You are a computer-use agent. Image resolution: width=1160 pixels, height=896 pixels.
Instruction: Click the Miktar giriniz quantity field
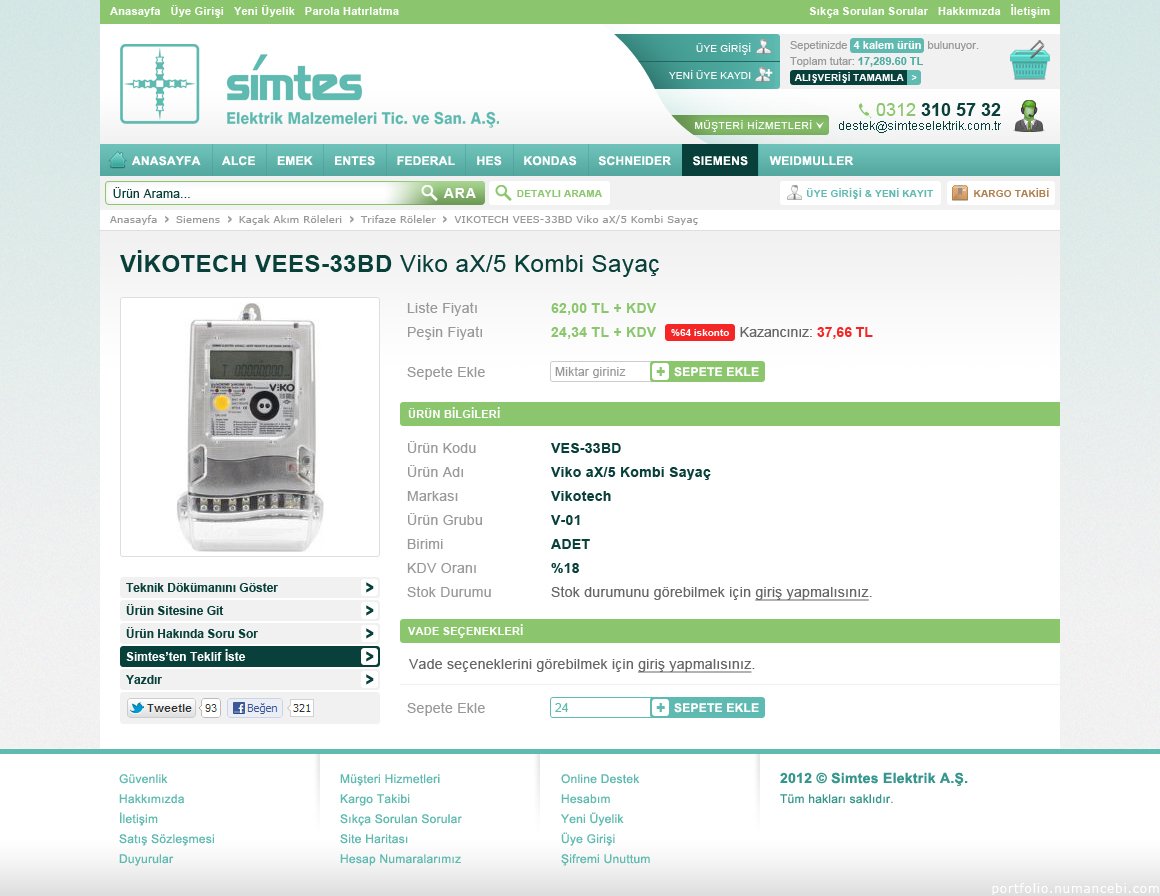tap(600, 371)
